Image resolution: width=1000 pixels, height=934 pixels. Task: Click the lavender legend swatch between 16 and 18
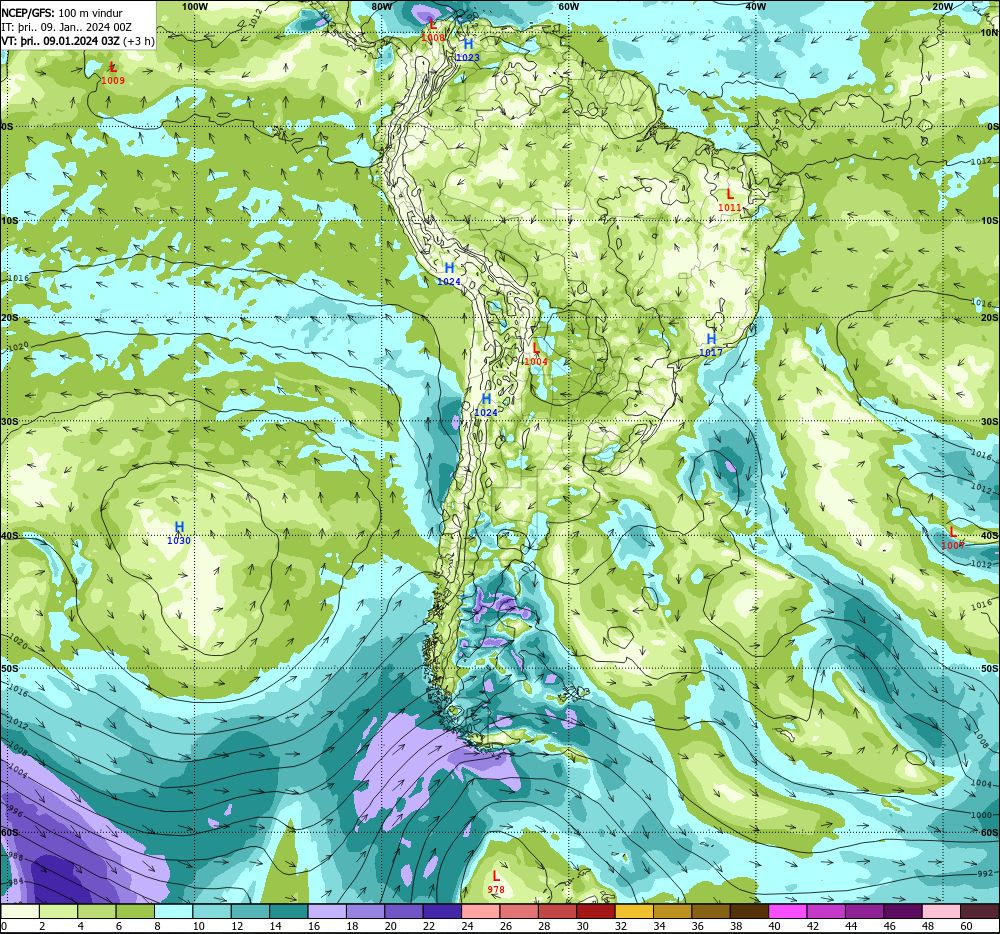pyautogui.click(x=327, y=911)
